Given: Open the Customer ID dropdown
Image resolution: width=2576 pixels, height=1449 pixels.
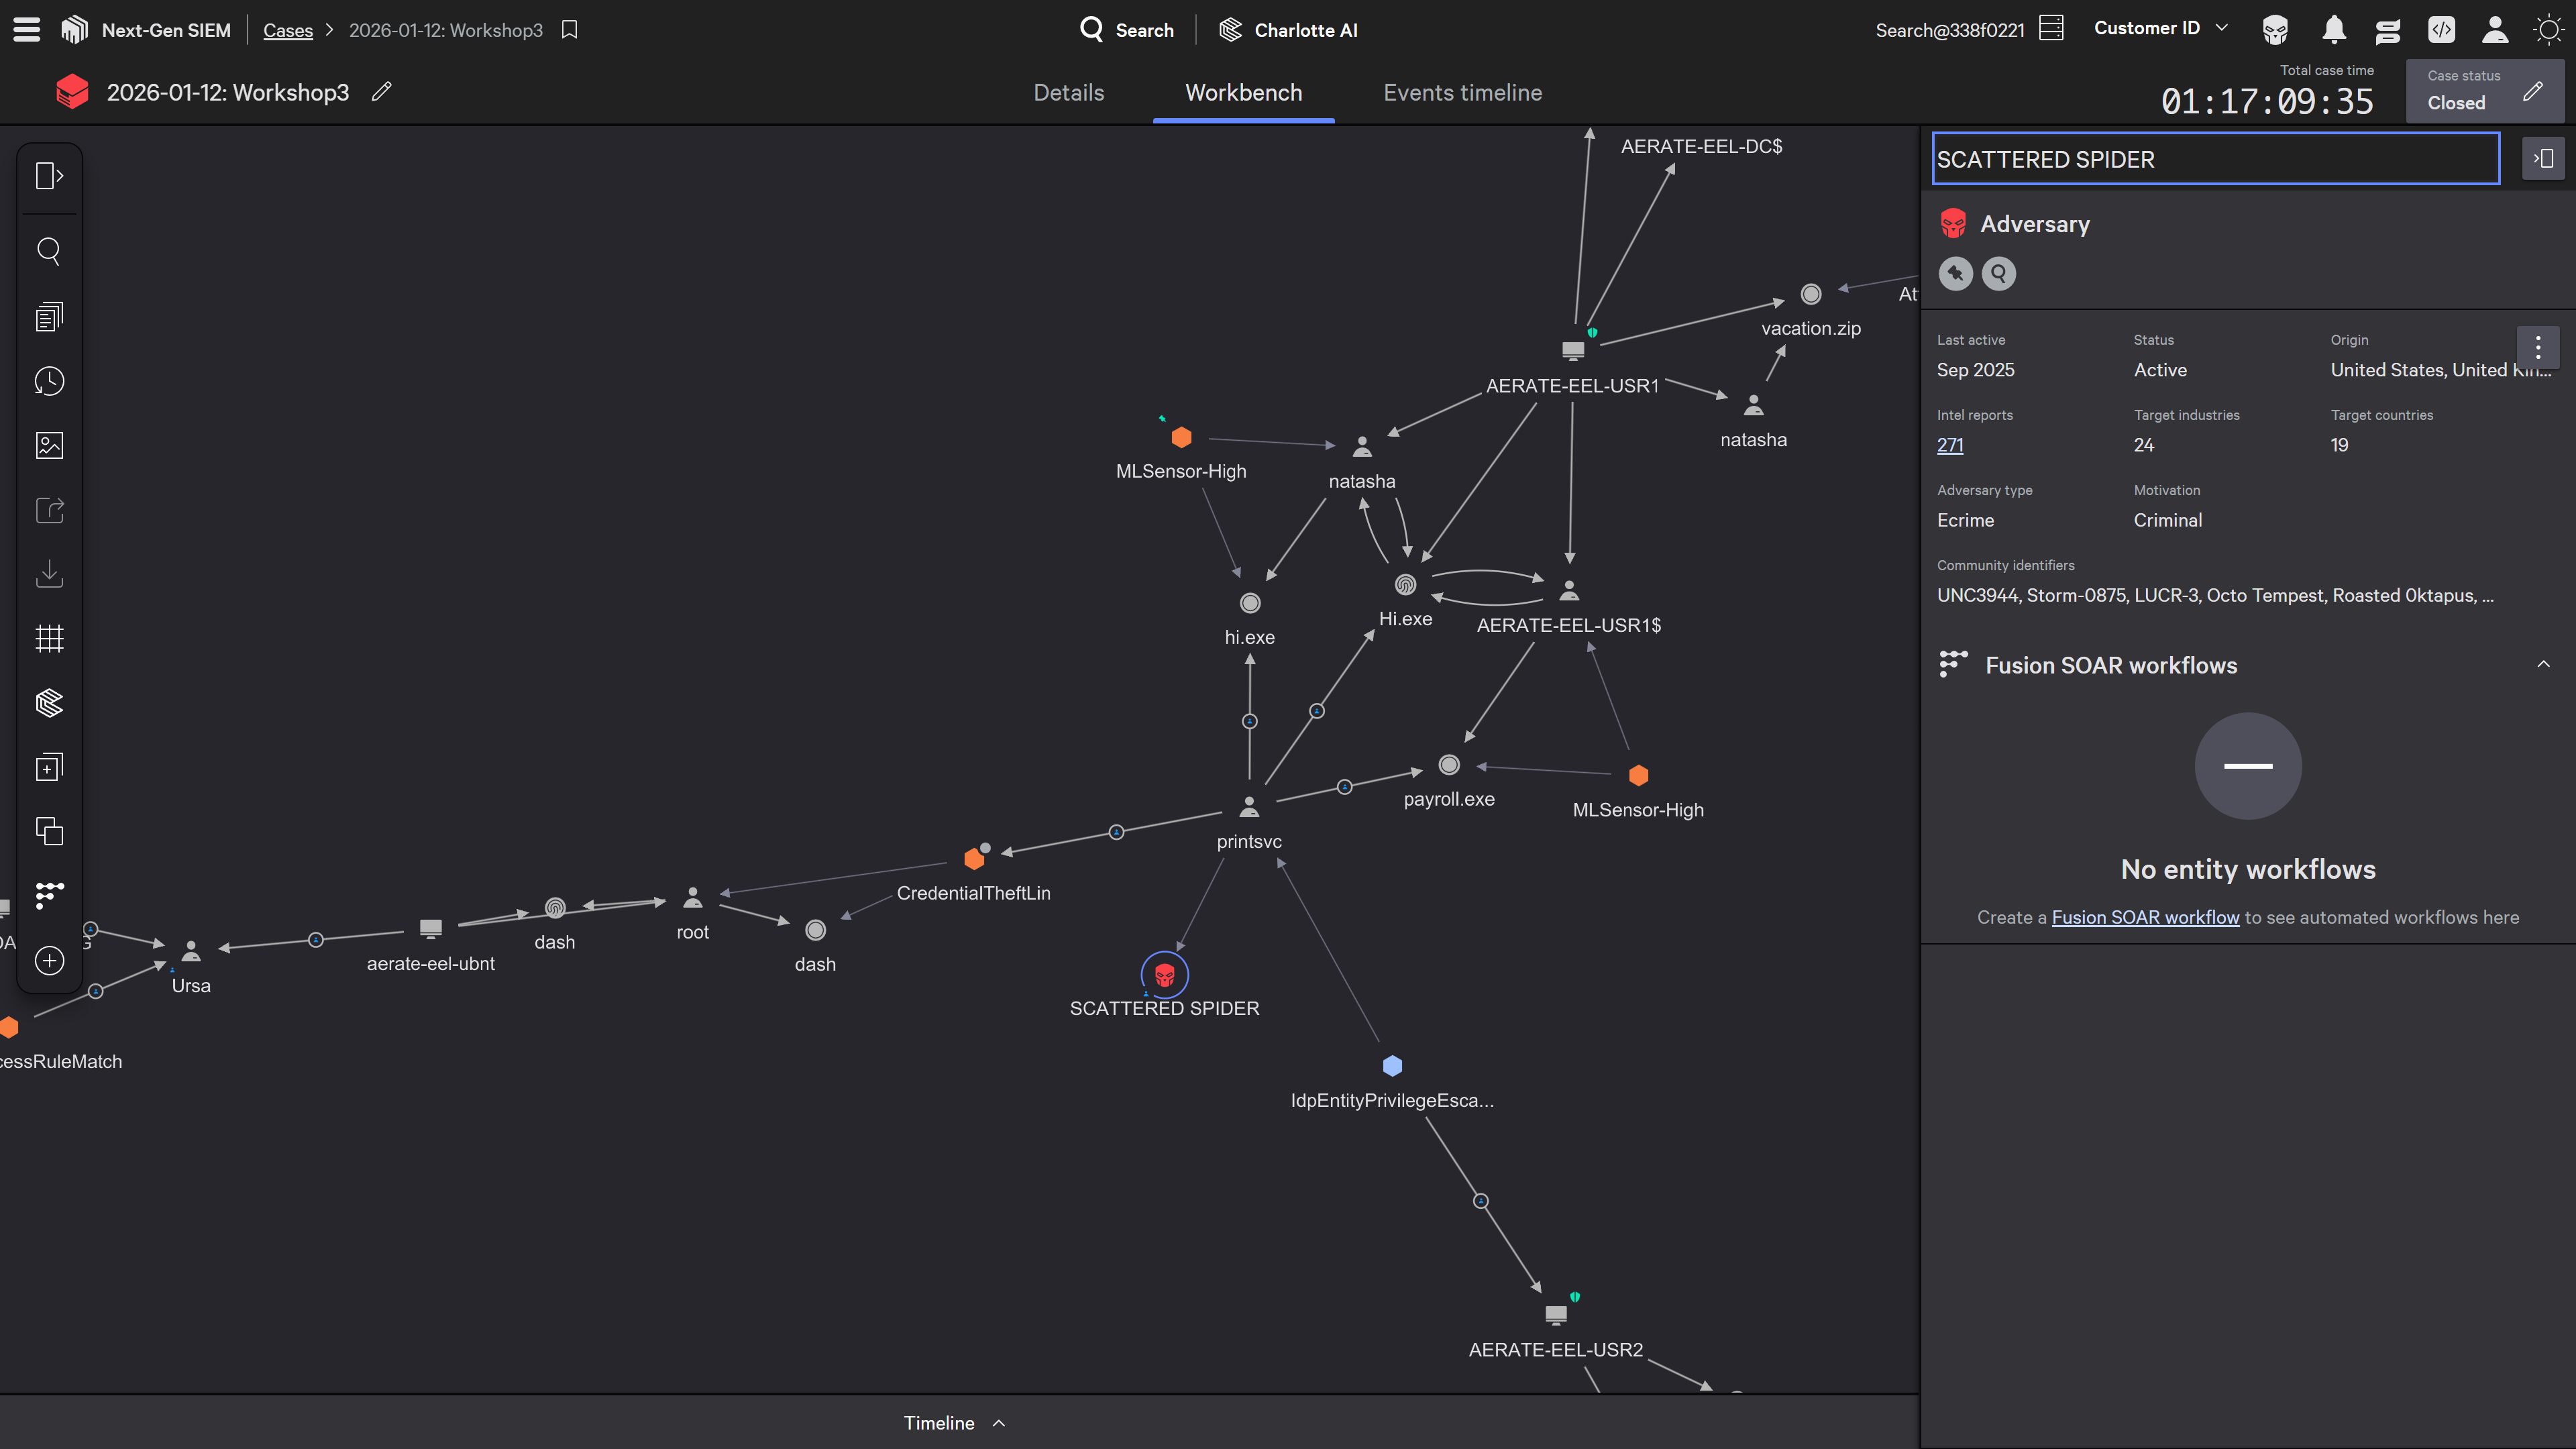Looking at the screenshot, I should click(2160, 28).
